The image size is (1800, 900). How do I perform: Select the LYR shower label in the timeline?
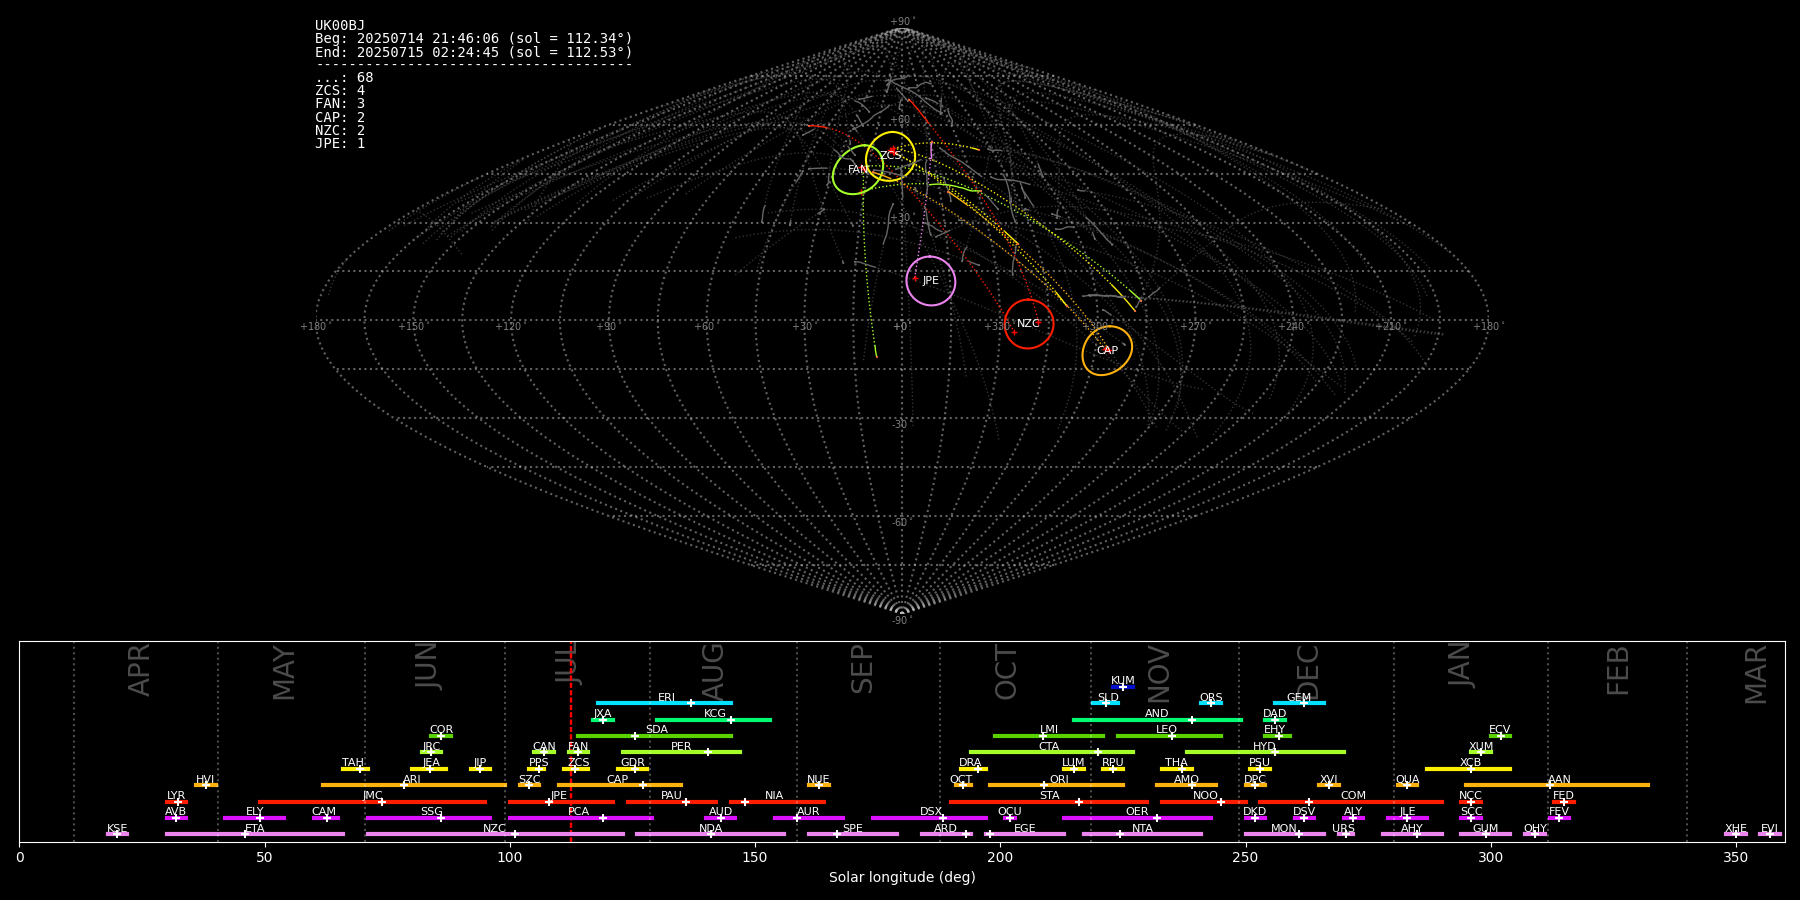[176, 796]
